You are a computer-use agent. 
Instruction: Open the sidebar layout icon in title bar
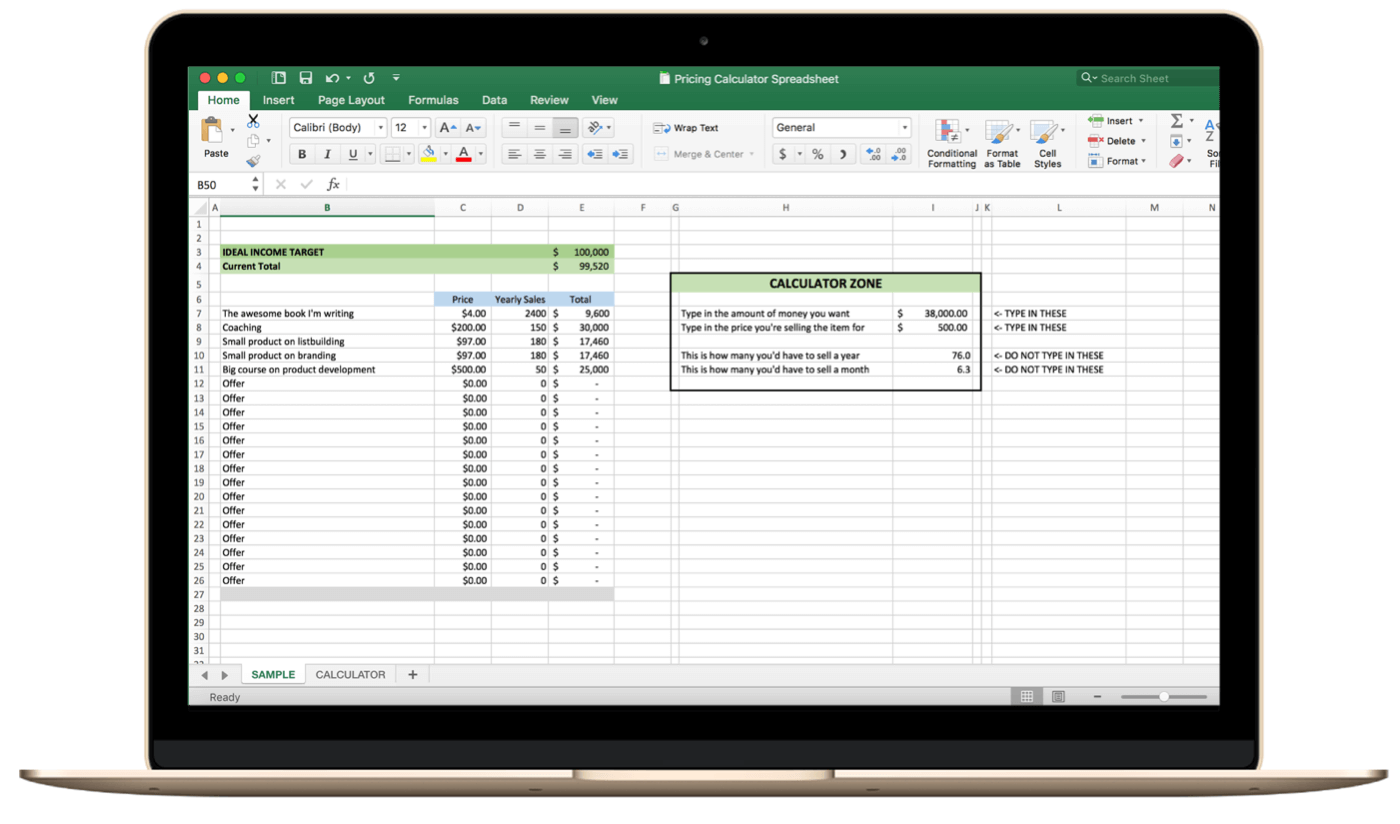[279, 78]
